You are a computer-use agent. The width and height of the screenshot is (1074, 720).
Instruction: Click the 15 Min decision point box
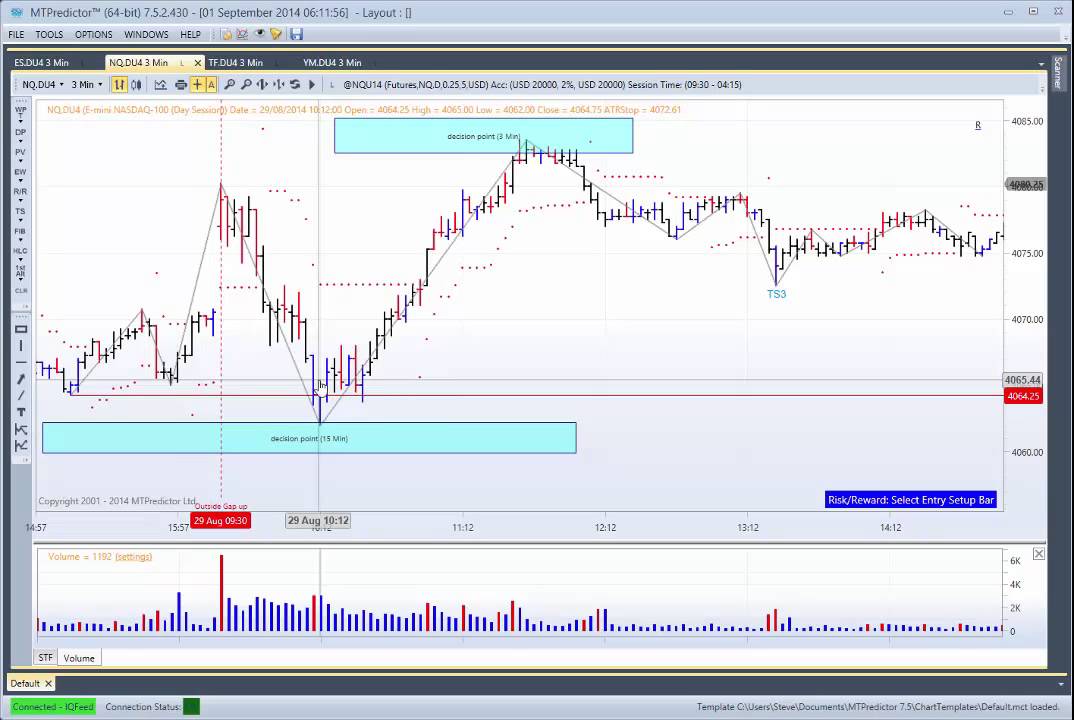tap(309, 438)
